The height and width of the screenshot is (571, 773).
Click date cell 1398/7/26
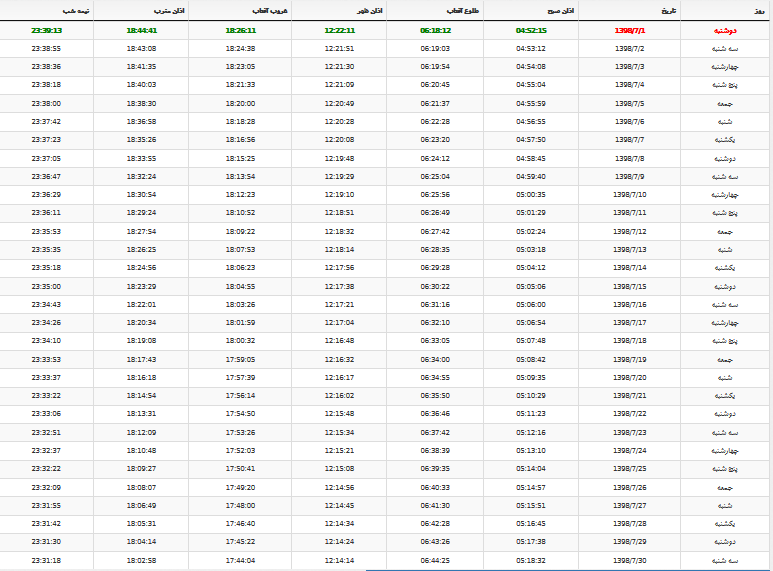click(x=630, y=488)
